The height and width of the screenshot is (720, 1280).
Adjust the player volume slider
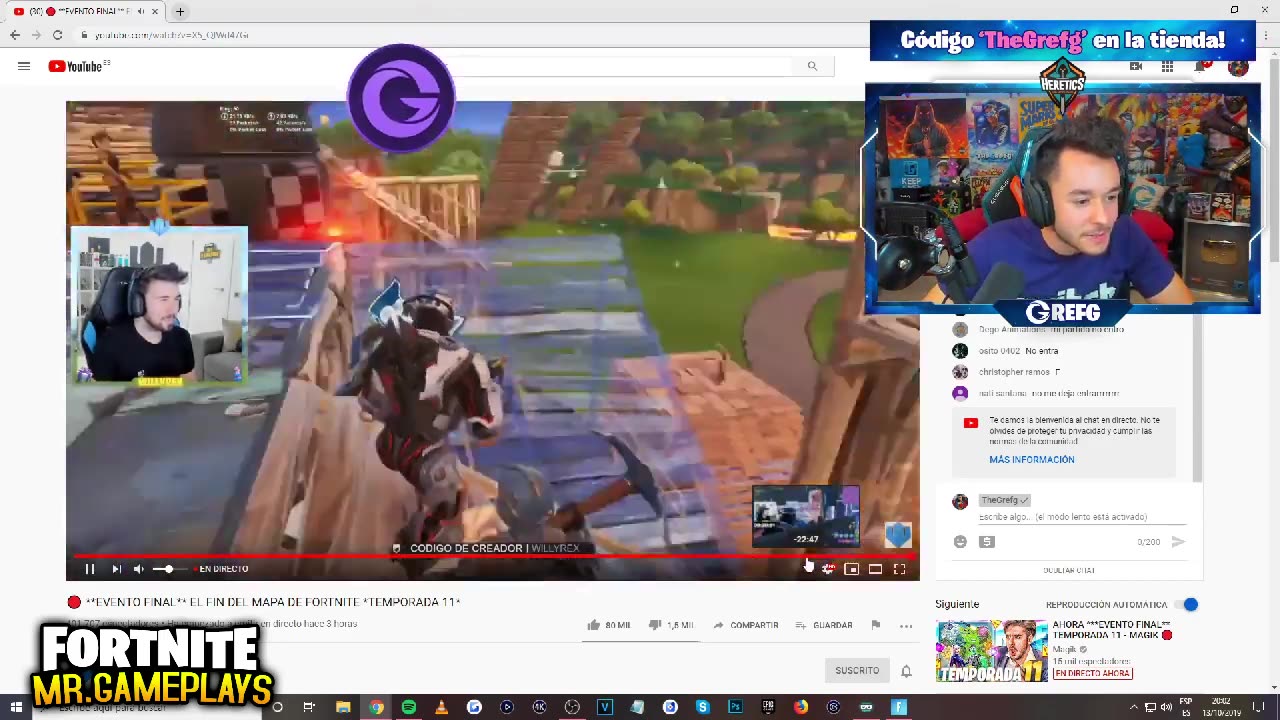[x=169, y=569]
